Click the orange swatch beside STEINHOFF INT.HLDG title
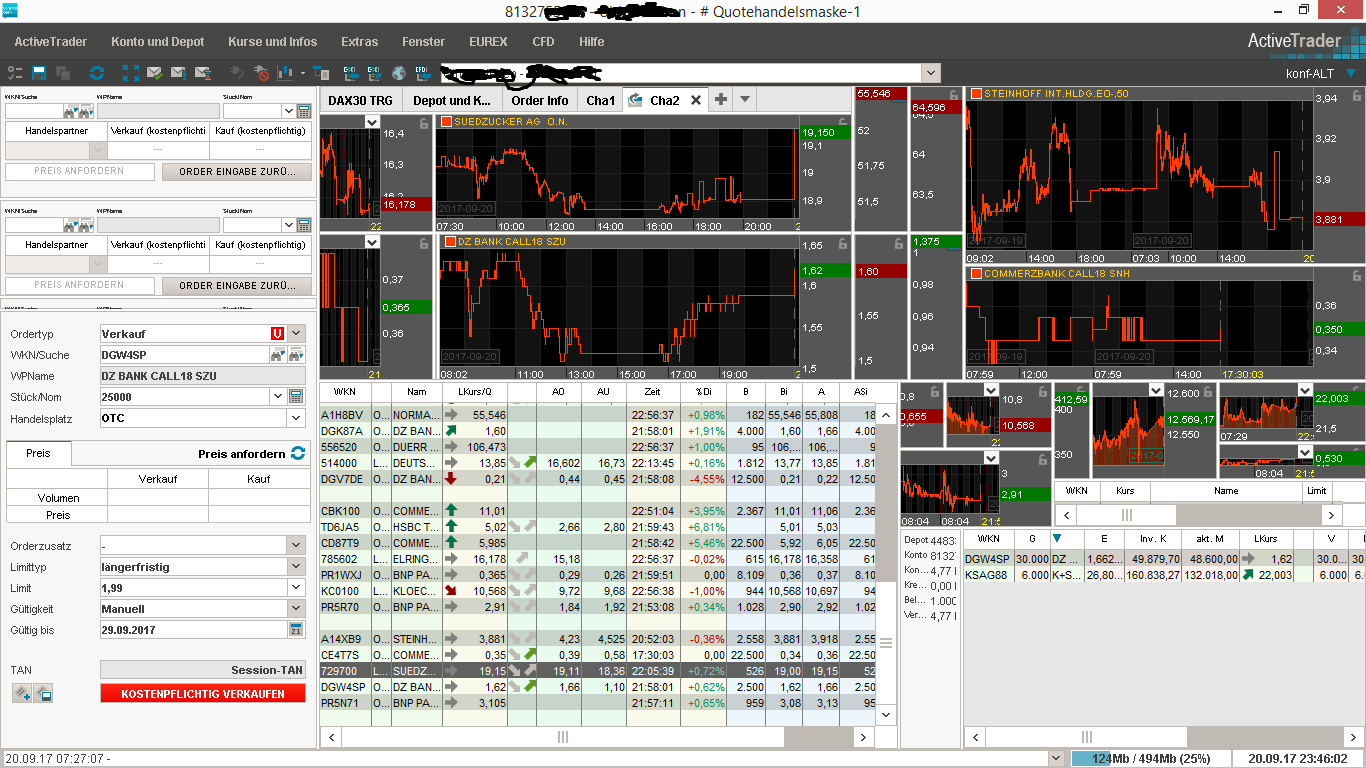This screenshot has height=768, width=1366. (x=976, y=94)
